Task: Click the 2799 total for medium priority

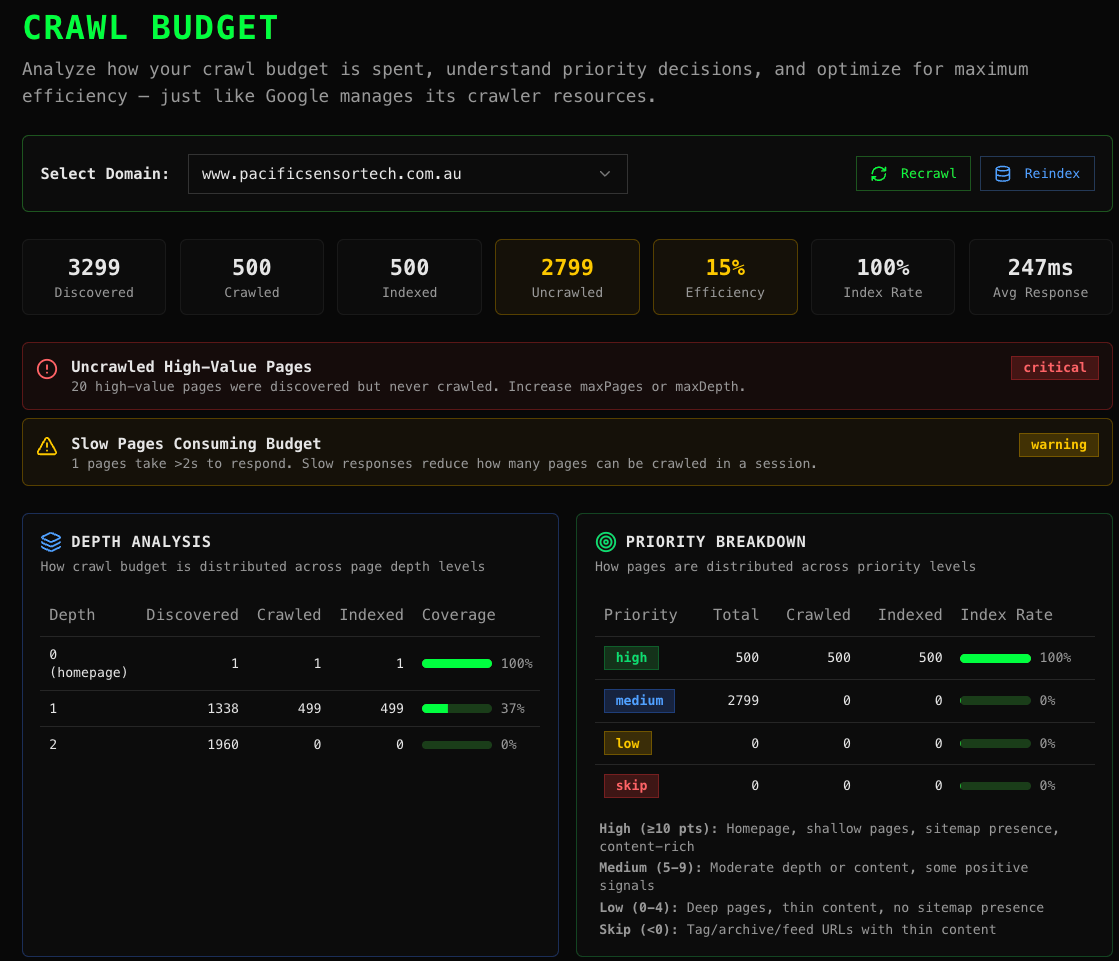Action: pyautogui.click(x=743, y=701)
